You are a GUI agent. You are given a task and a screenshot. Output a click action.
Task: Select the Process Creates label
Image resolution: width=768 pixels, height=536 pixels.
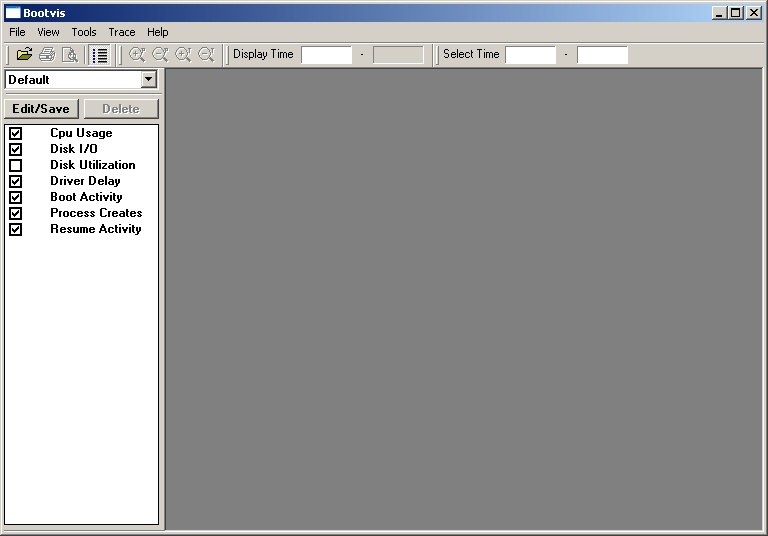[x=96, y=213]
